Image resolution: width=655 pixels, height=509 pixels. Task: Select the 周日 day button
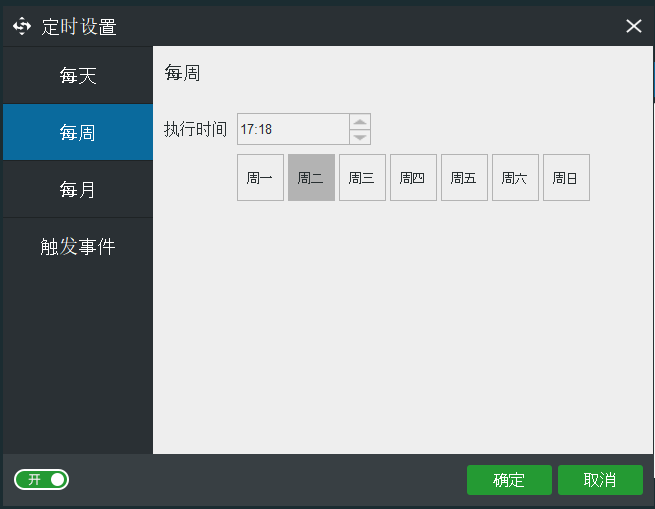pyautogui.click(x=566, y=178)
